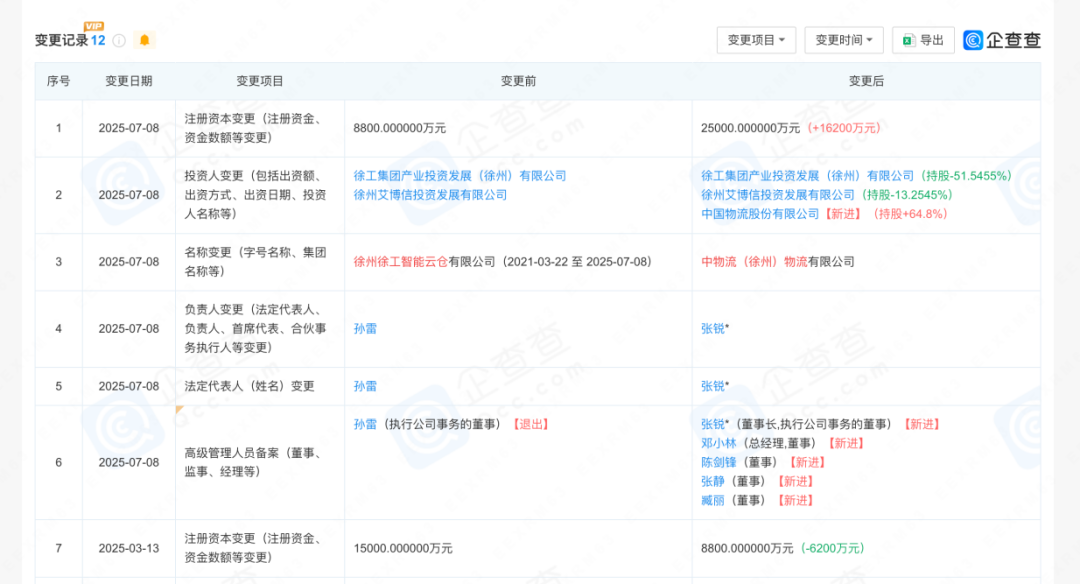Screen dimensions: 1080x584
Task: Click 孙雷 marked 退出 in 高级管理人员备案 row
Action: (365, 424)
